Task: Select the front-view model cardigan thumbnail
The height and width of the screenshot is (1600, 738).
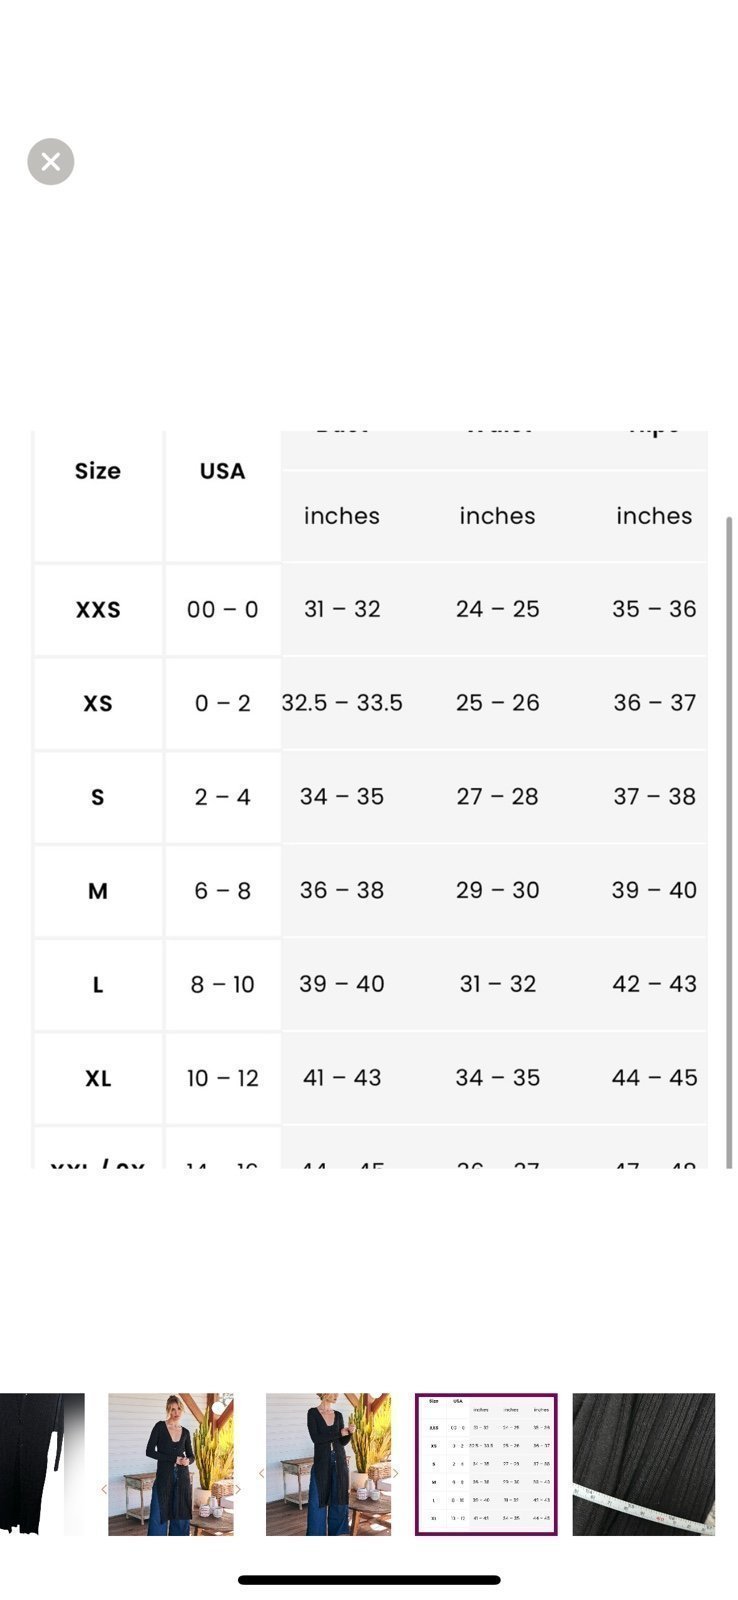Action: point(171,1464)
